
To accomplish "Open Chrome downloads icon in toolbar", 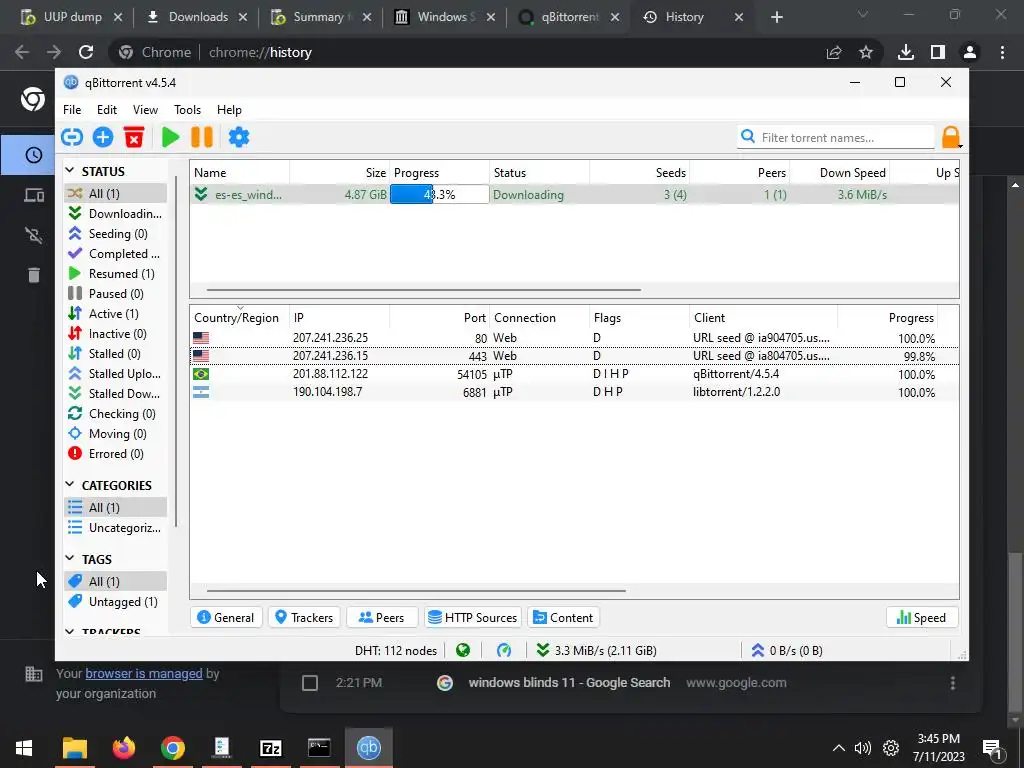I will pyautogui.click(x=906, y=52).
